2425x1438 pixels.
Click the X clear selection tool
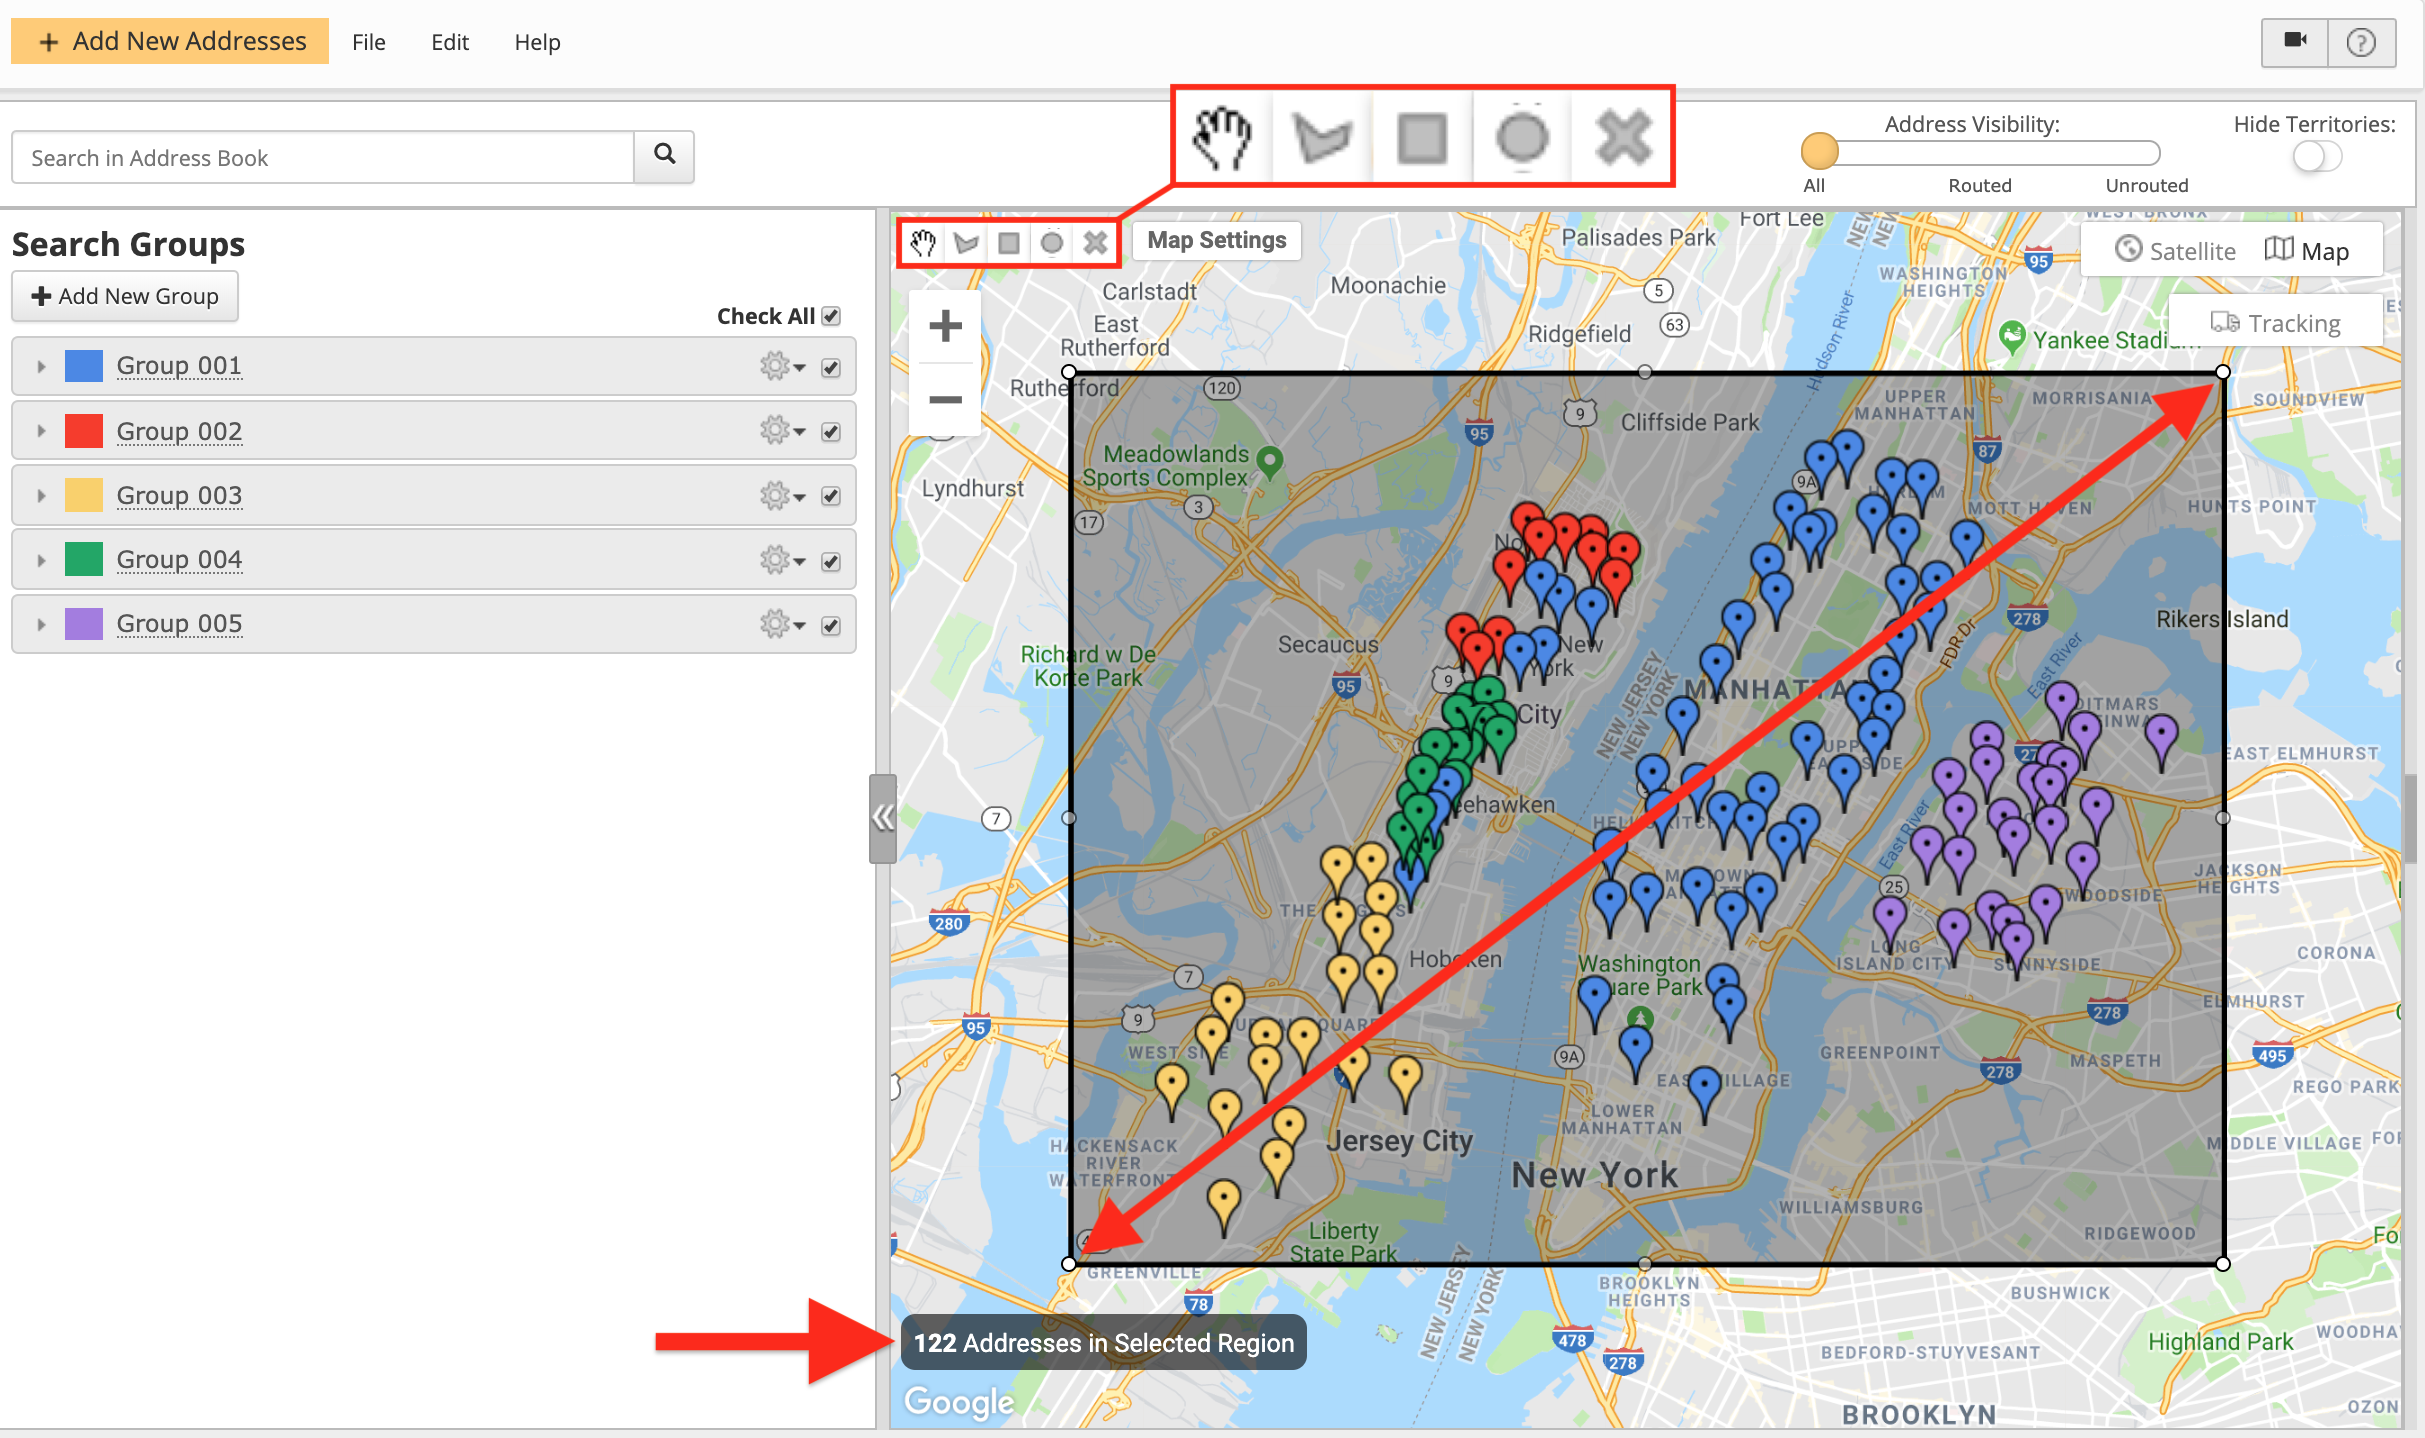point(1095,242)
